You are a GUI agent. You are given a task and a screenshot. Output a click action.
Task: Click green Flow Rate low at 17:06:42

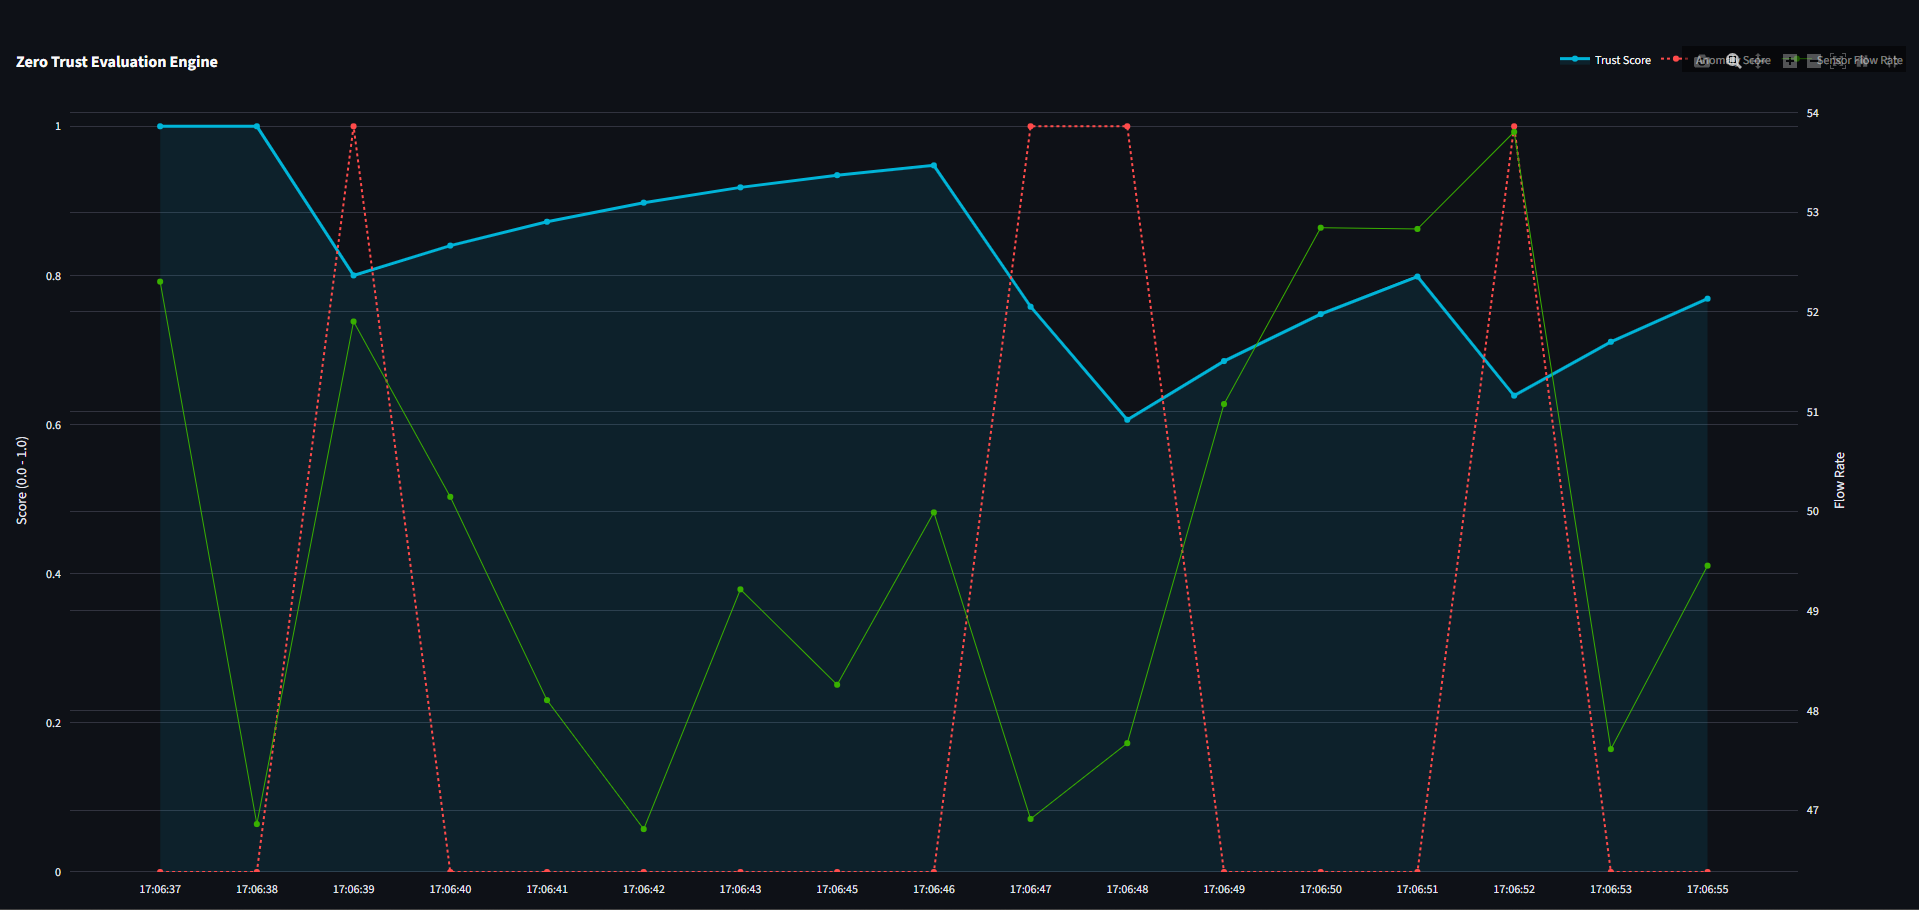(643, 829)
